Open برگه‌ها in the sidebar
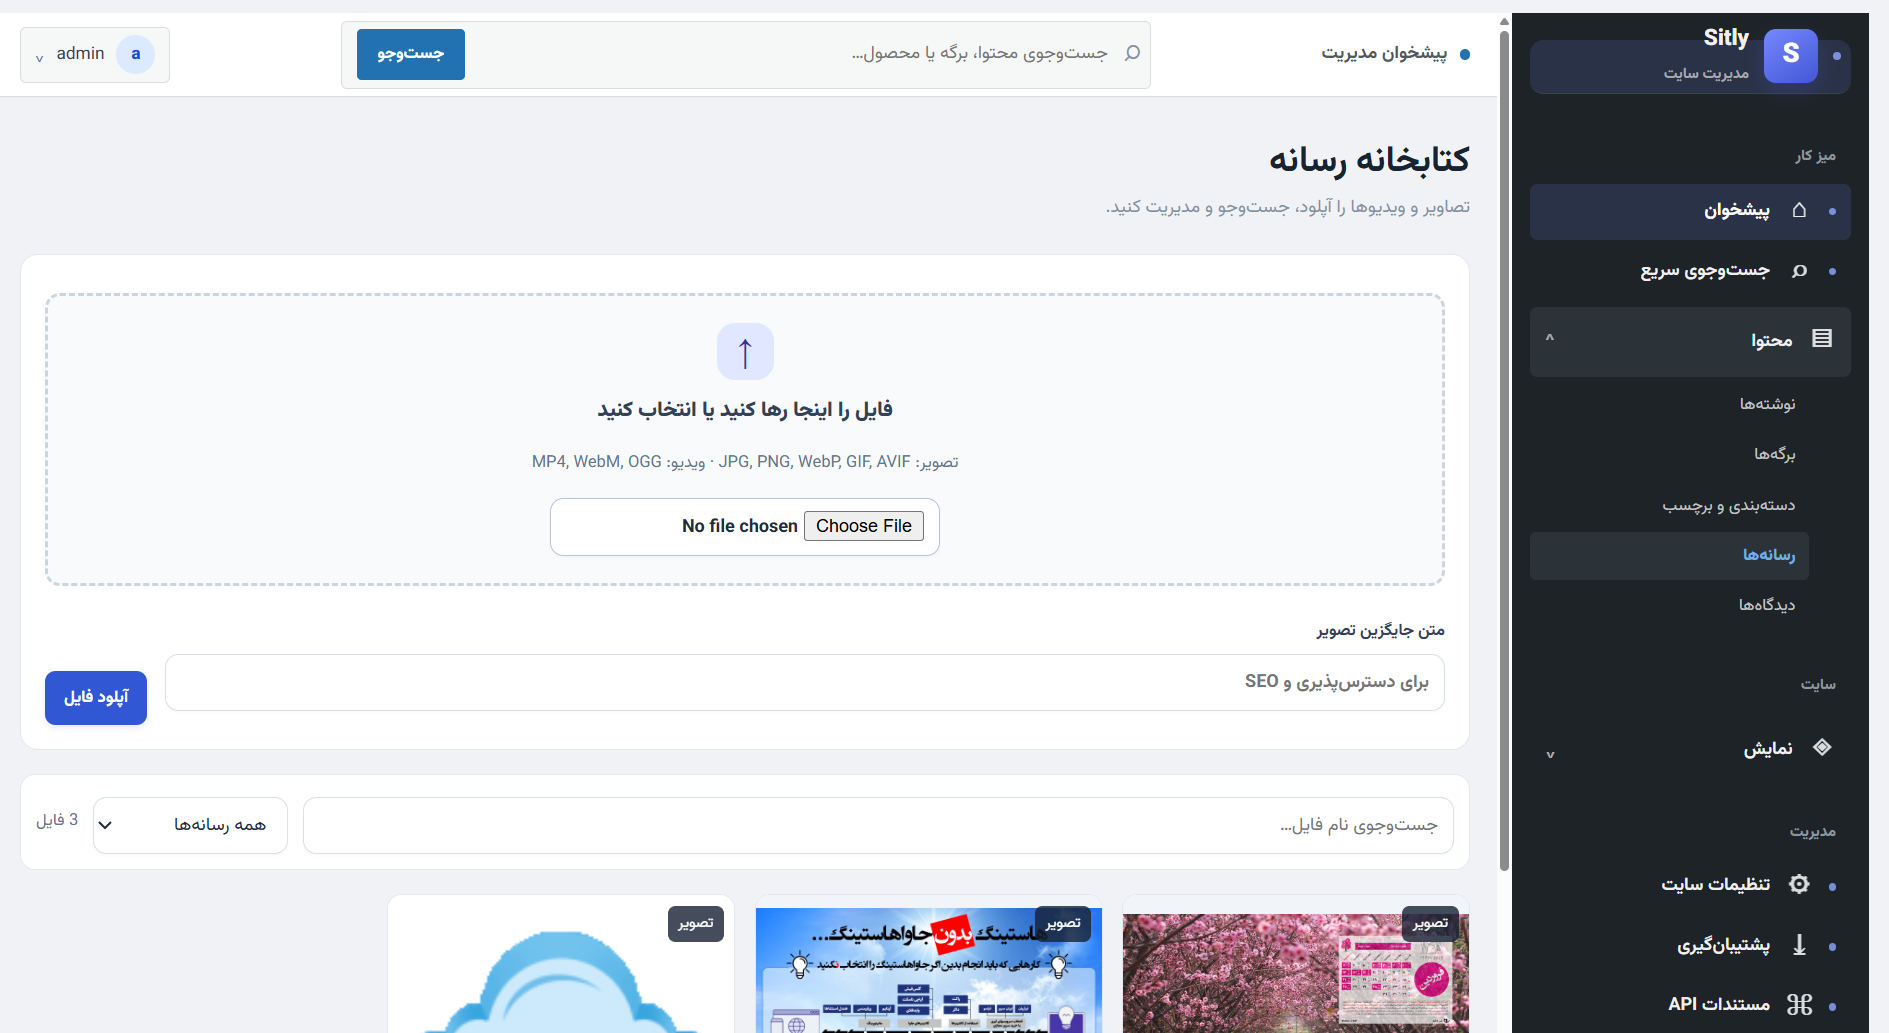The width and height of the screenshot is (1889, 1033). click(1775, 454)
